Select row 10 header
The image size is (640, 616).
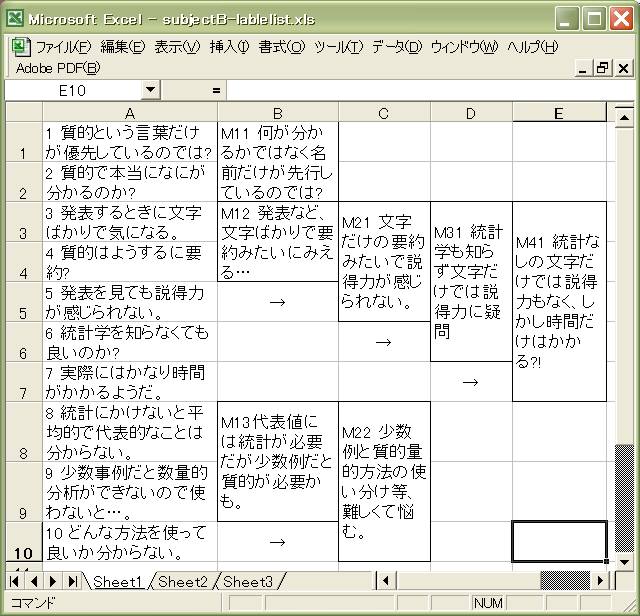tap(23, 542)
